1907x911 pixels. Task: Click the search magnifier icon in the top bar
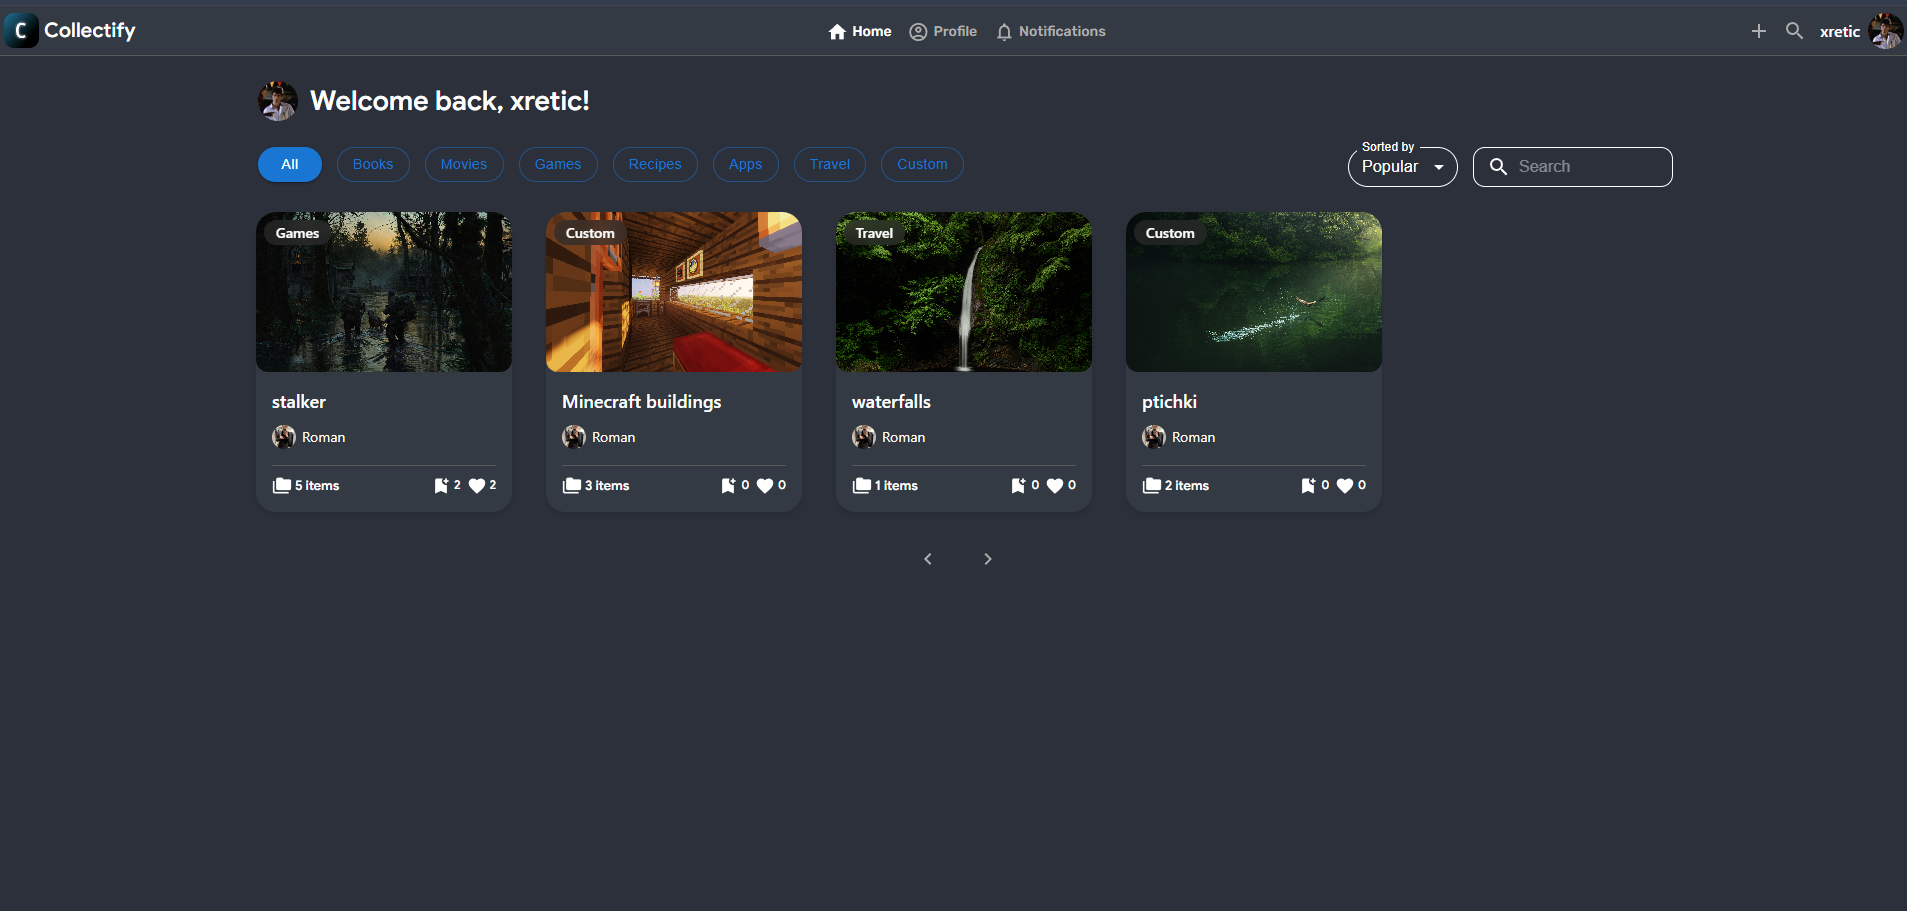1794,31
